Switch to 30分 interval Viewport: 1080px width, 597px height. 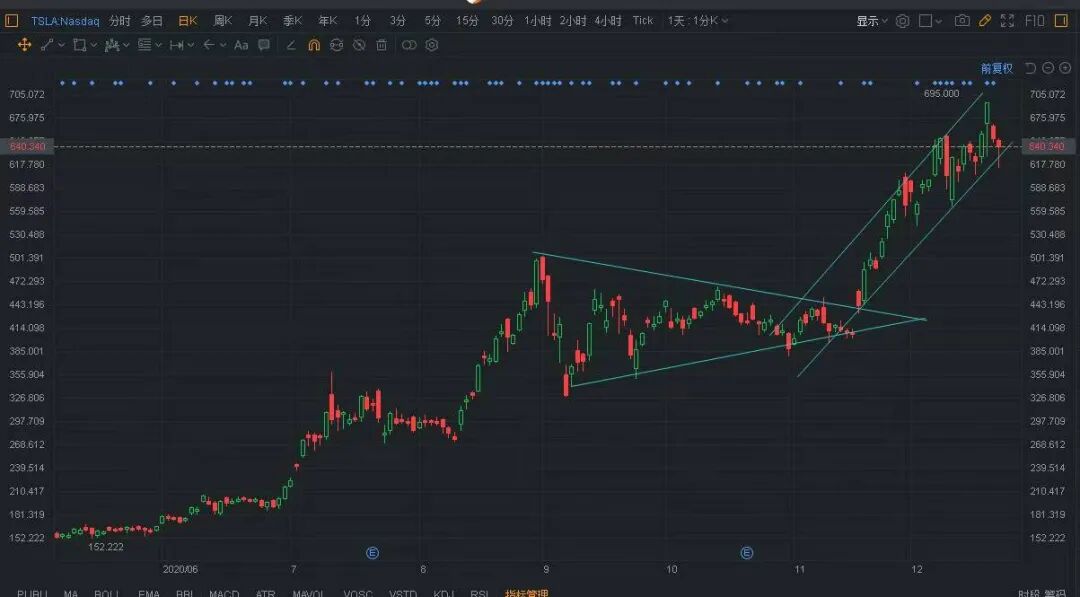pyautogui.click(x=502, y=21)
